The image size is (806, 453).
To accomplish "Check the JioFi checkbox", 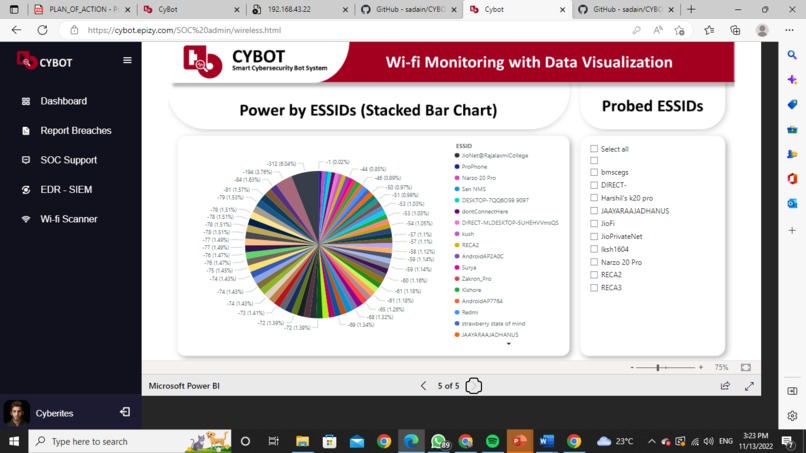I will coord(594,224).
